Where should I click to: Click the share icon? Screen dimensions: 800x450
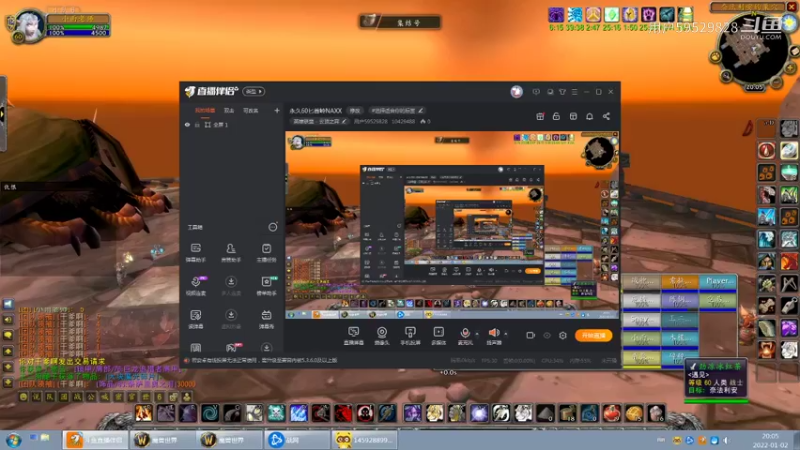click(x=606, y=116)
